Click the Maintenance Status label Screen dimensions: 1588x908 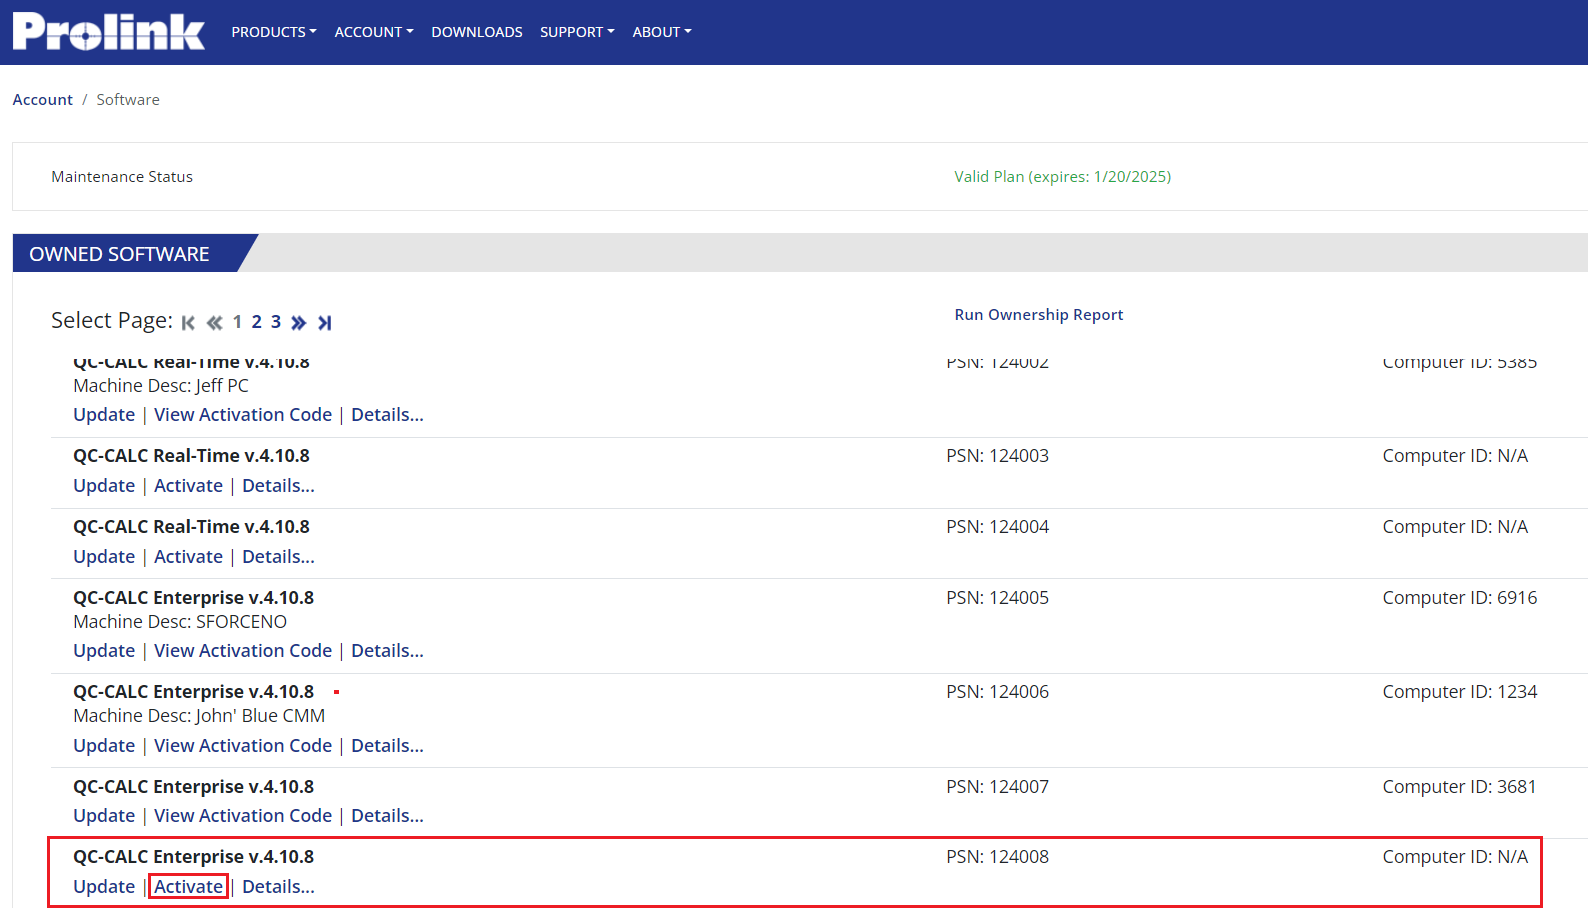pos(122,176)
